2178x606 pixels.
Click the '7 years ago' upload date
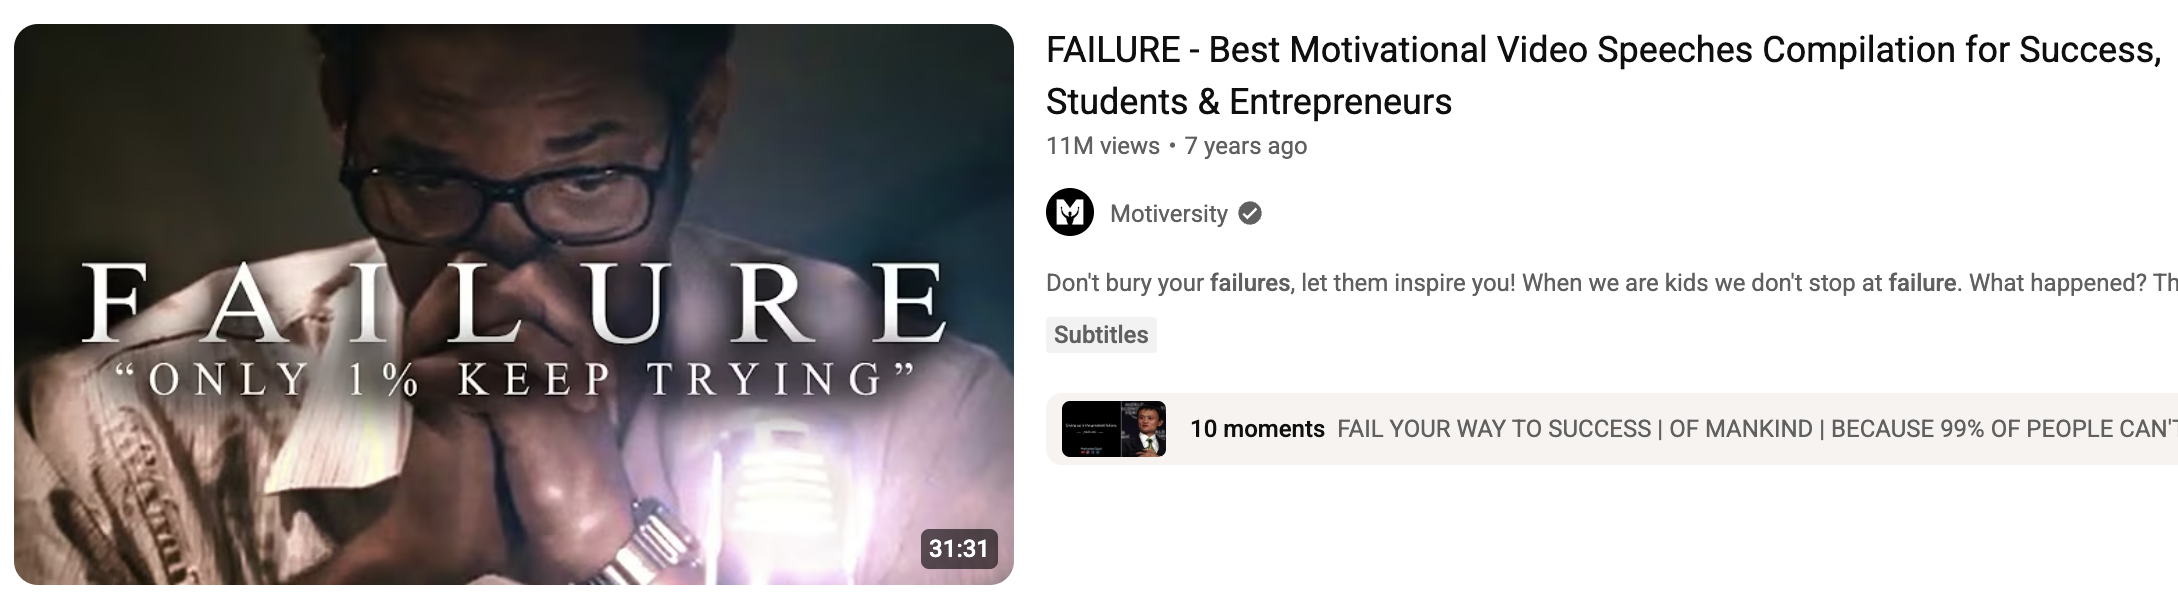1246,146
